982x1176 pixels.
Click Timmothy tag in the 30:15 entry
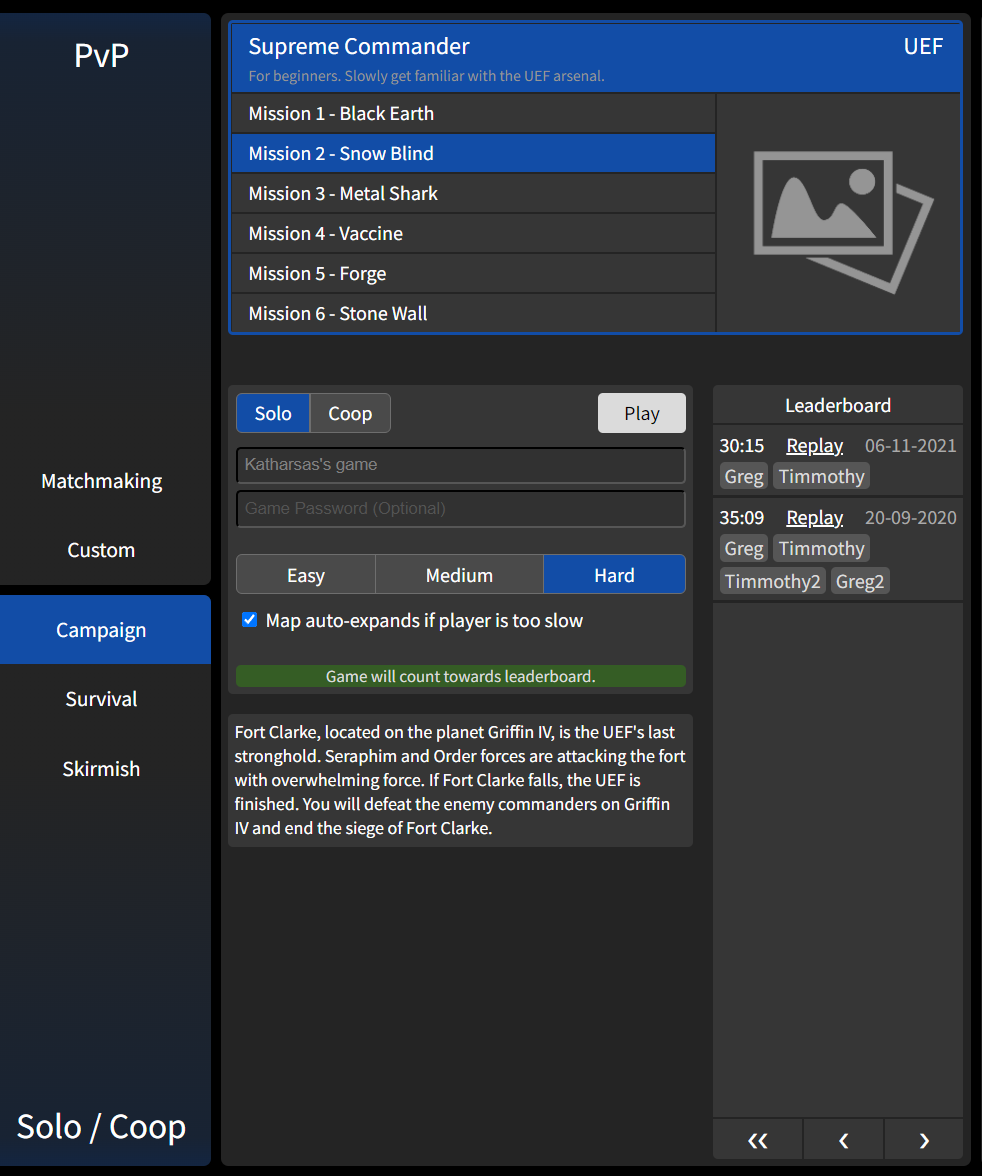coord(821,476)
